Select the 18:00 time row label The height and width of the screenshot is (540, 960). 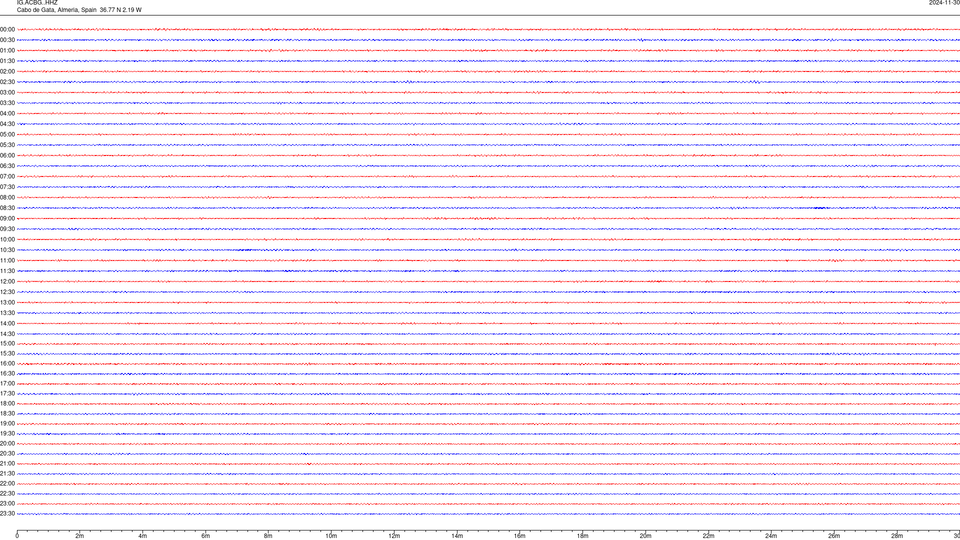(7, 404)
